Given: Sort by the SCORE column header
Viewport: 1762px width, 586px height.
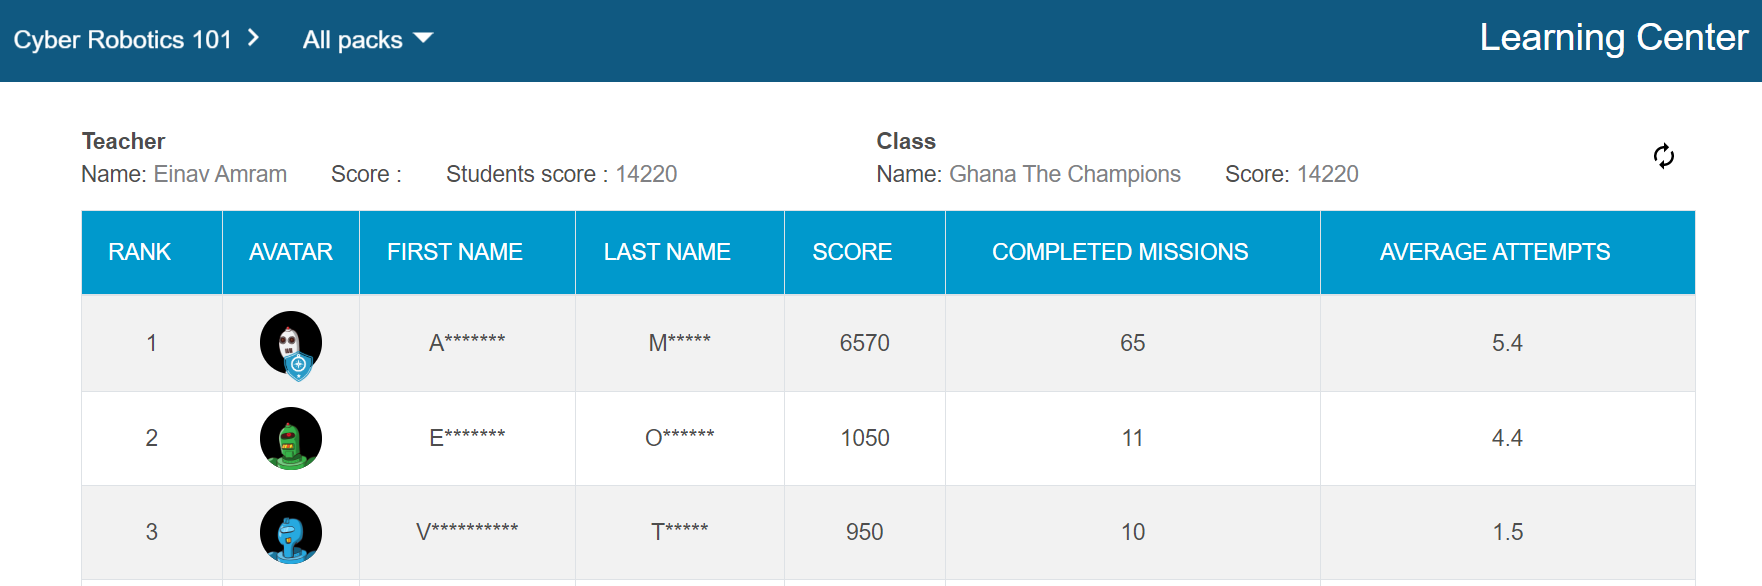Looking at the screenshot, I should (852, 252).
